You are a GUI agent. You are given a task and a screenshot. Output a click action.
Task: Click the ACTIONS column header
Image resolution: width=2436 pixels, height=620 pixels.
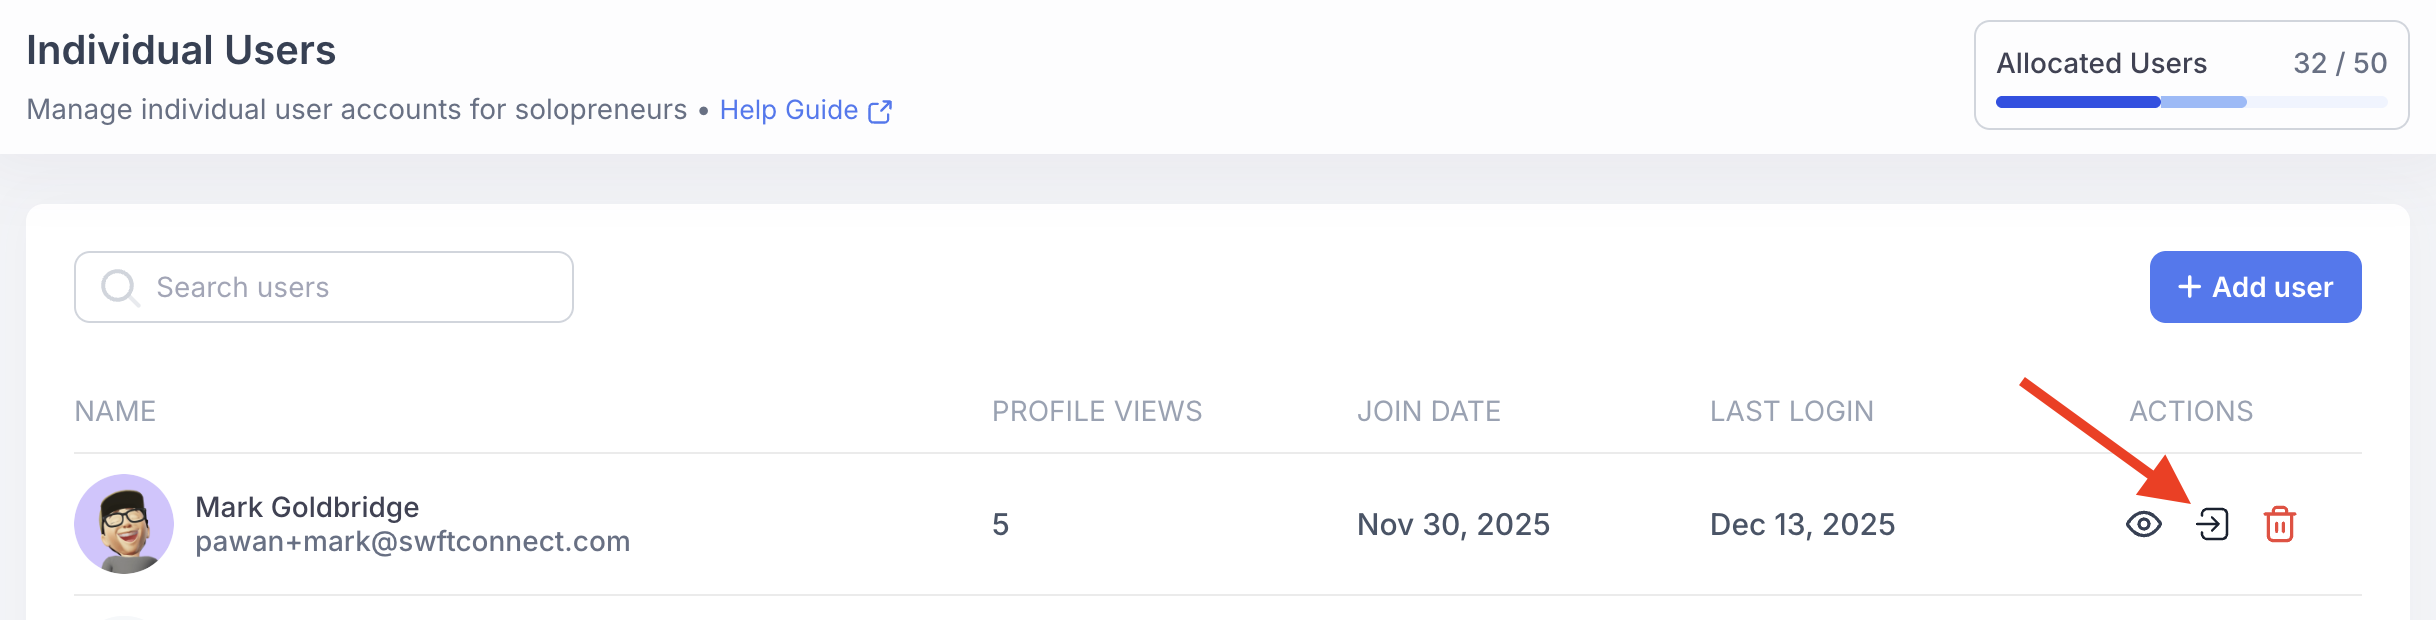pyautogui.click(x=2190, y=411)
